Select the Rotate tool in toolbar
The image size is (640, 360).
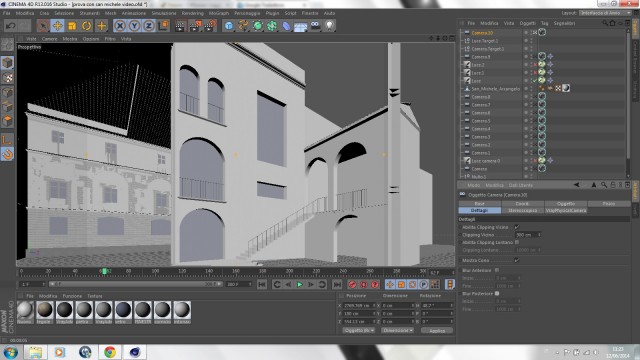point(87,26)
